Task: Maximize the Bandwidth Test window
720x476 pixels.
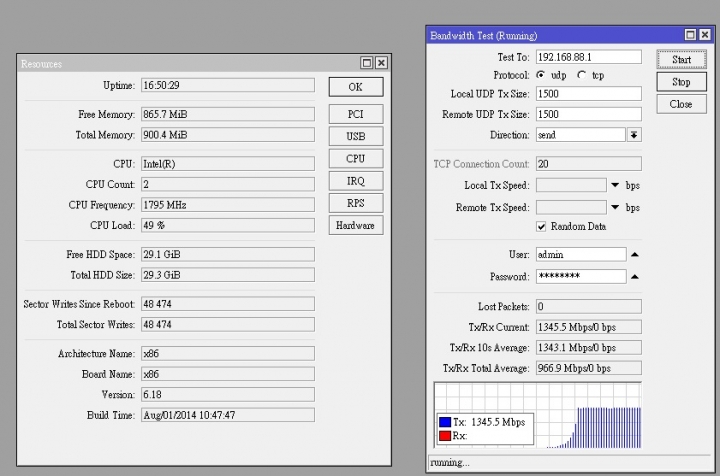Action: click(690, 34)
